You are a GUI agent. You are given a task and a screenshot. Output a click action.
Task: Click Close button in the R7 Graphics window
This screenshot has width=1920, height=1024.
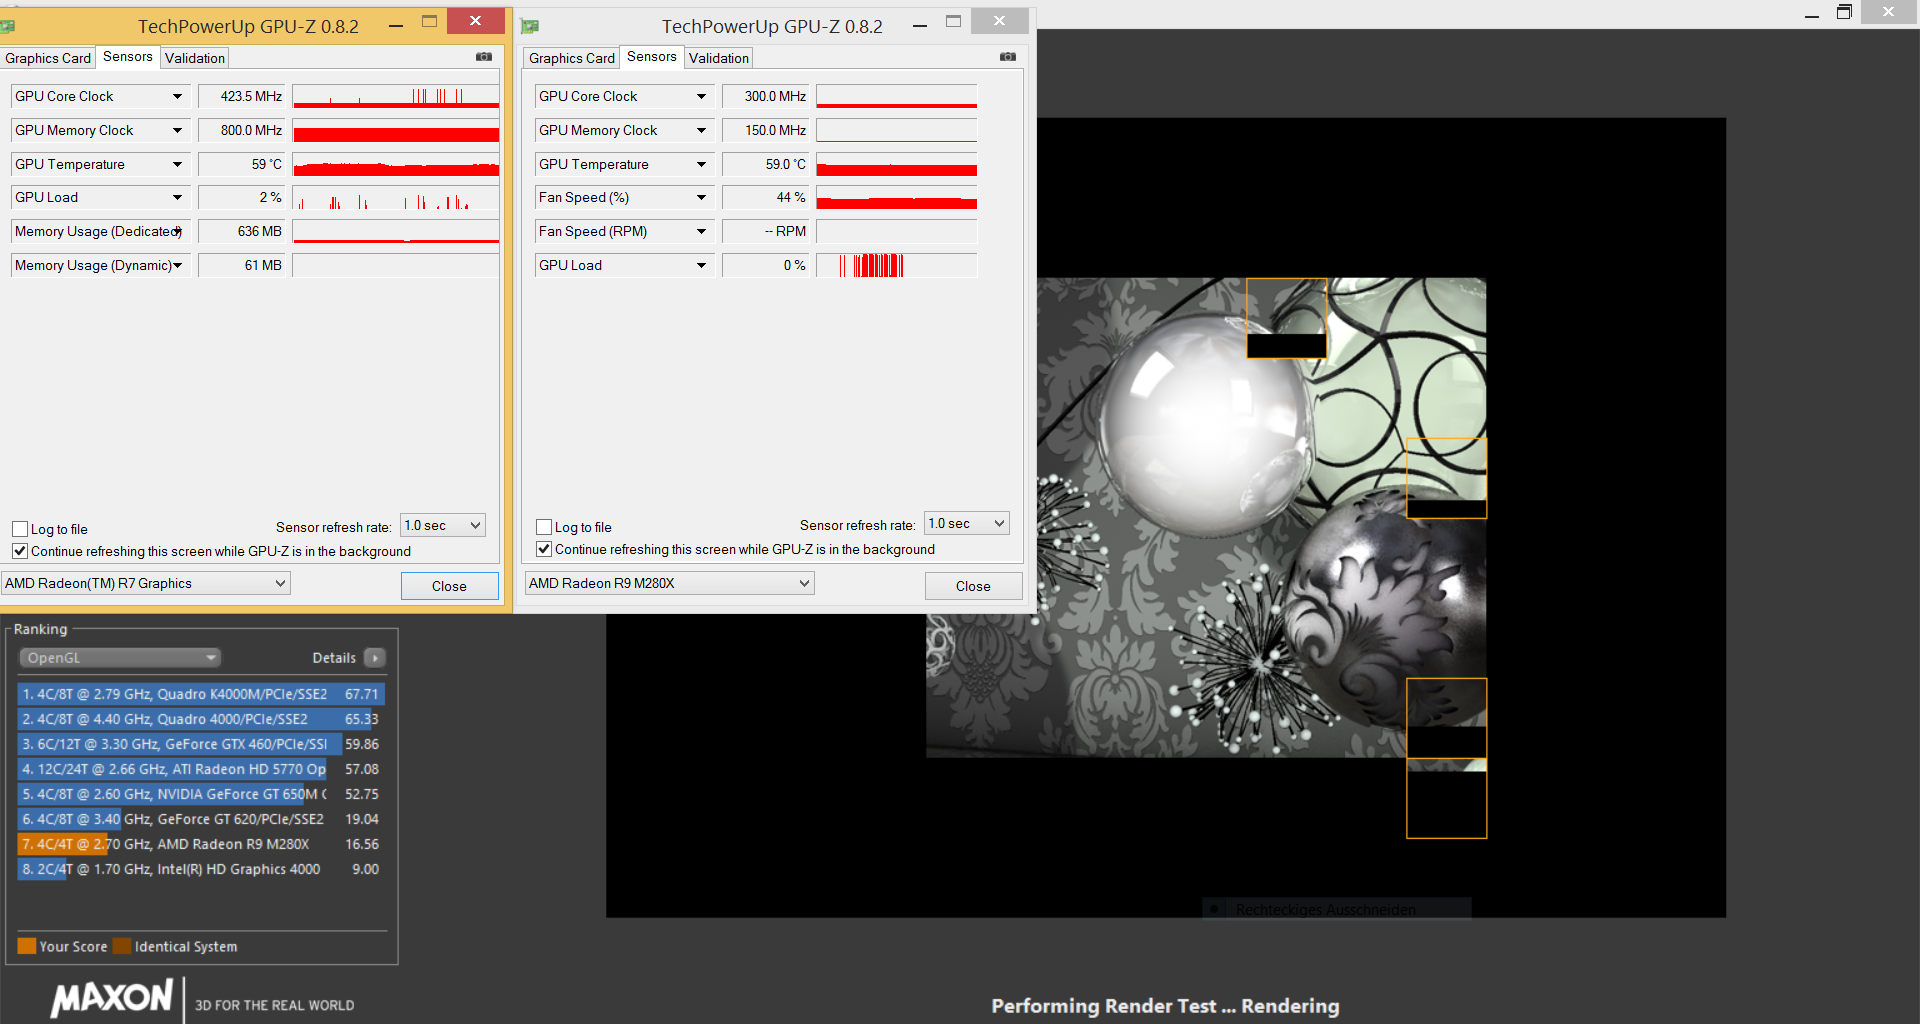coord(450,586)
